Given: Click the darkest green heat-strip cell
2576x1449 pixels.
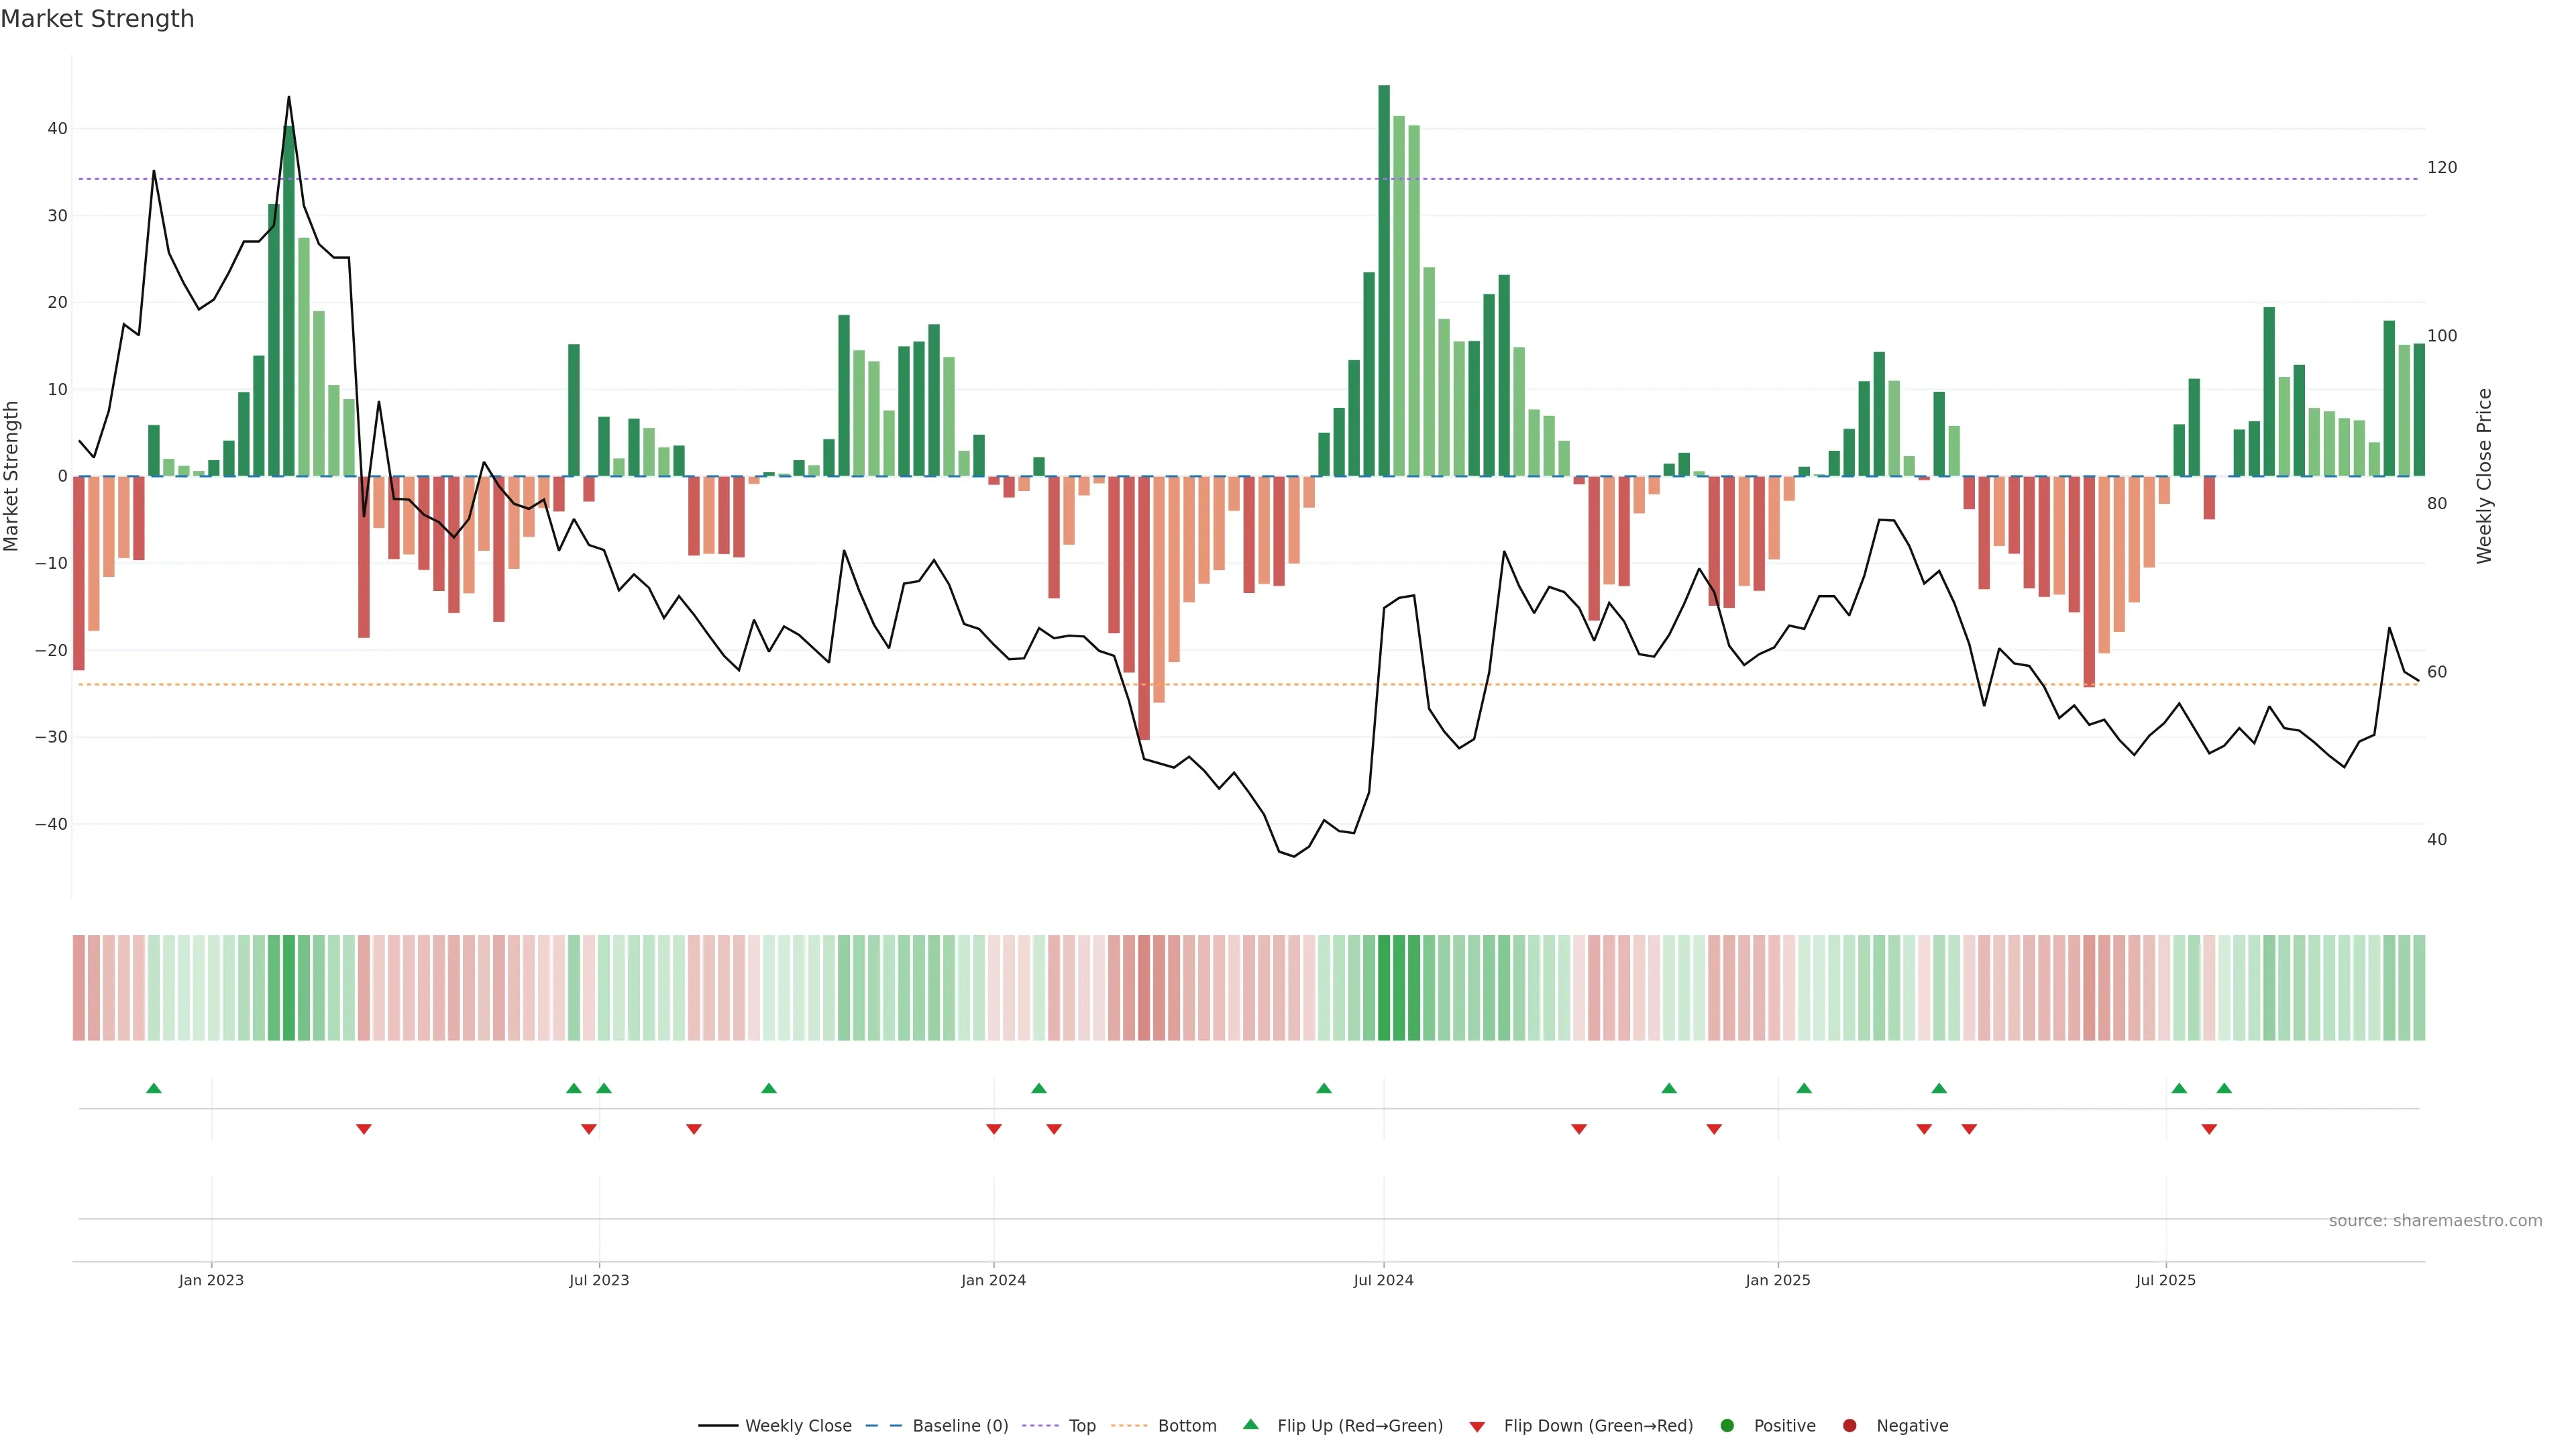Looking at the screenshot, I should pos(1384,988).
